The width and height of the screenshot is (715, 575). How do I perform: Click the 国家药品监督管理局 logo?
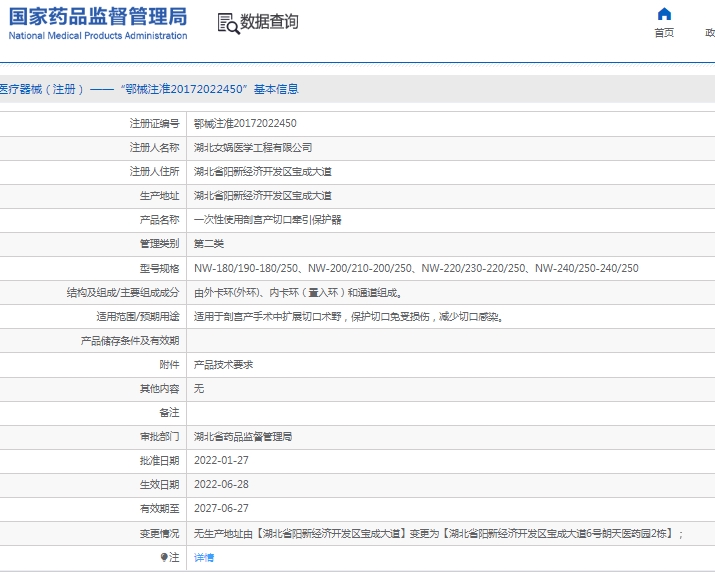pyautogui.click(x=98, y=17)
